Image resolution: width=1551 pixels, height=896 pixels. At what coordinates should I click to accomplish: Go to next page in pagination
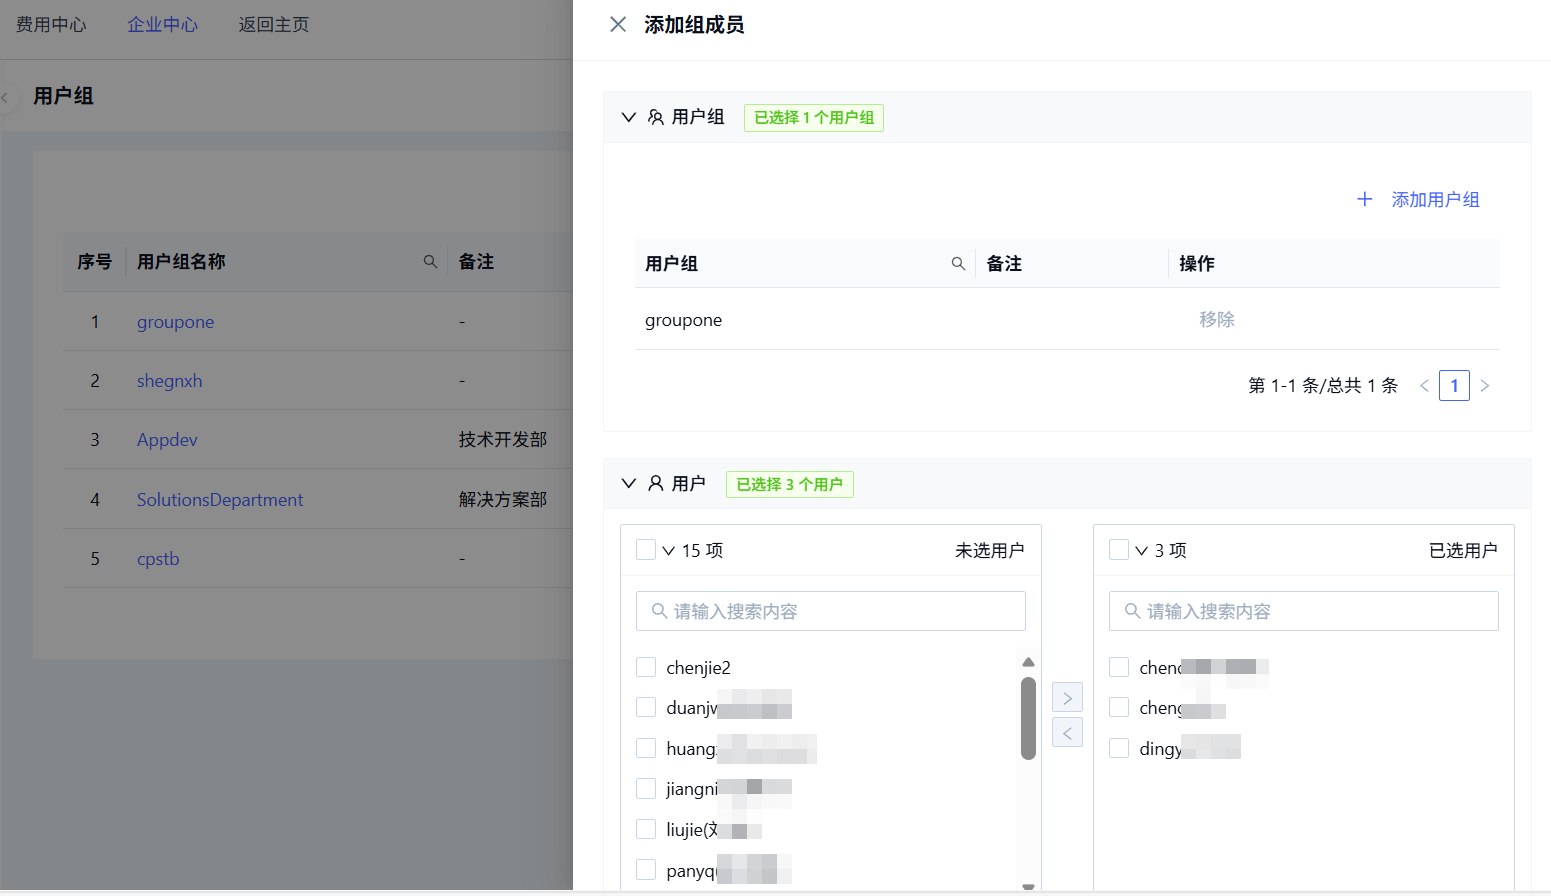click(x=1485, y=386)
